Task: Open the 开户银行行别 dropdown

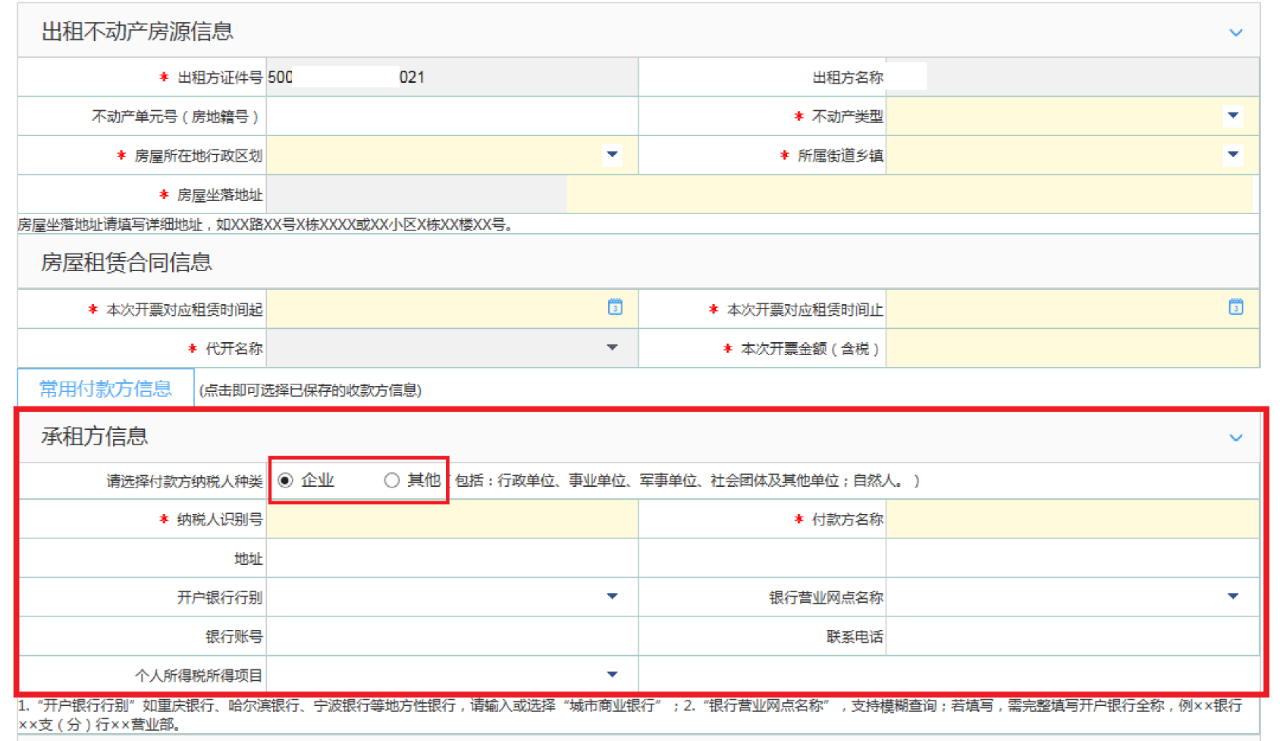Action: 611,596
